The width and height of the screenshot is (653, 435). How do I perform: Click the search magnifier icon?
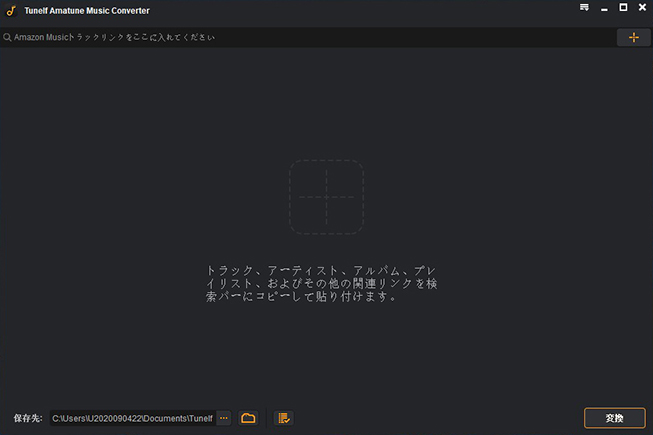click(x=7, y=37)
